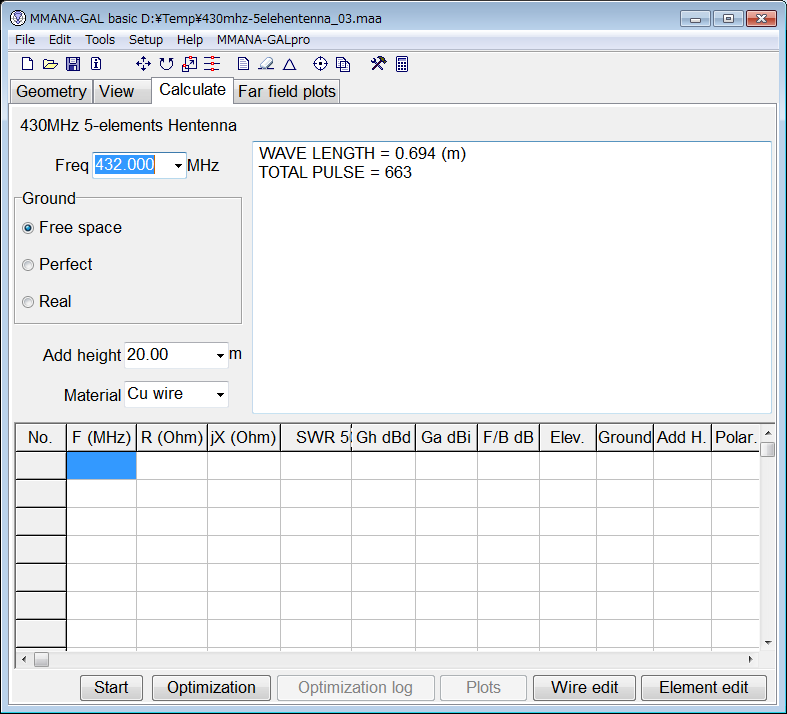The width and height of the screenshot is (787, 714).
Task: Click the Scale/resize tool icon
Action: (x=189, y=64)
